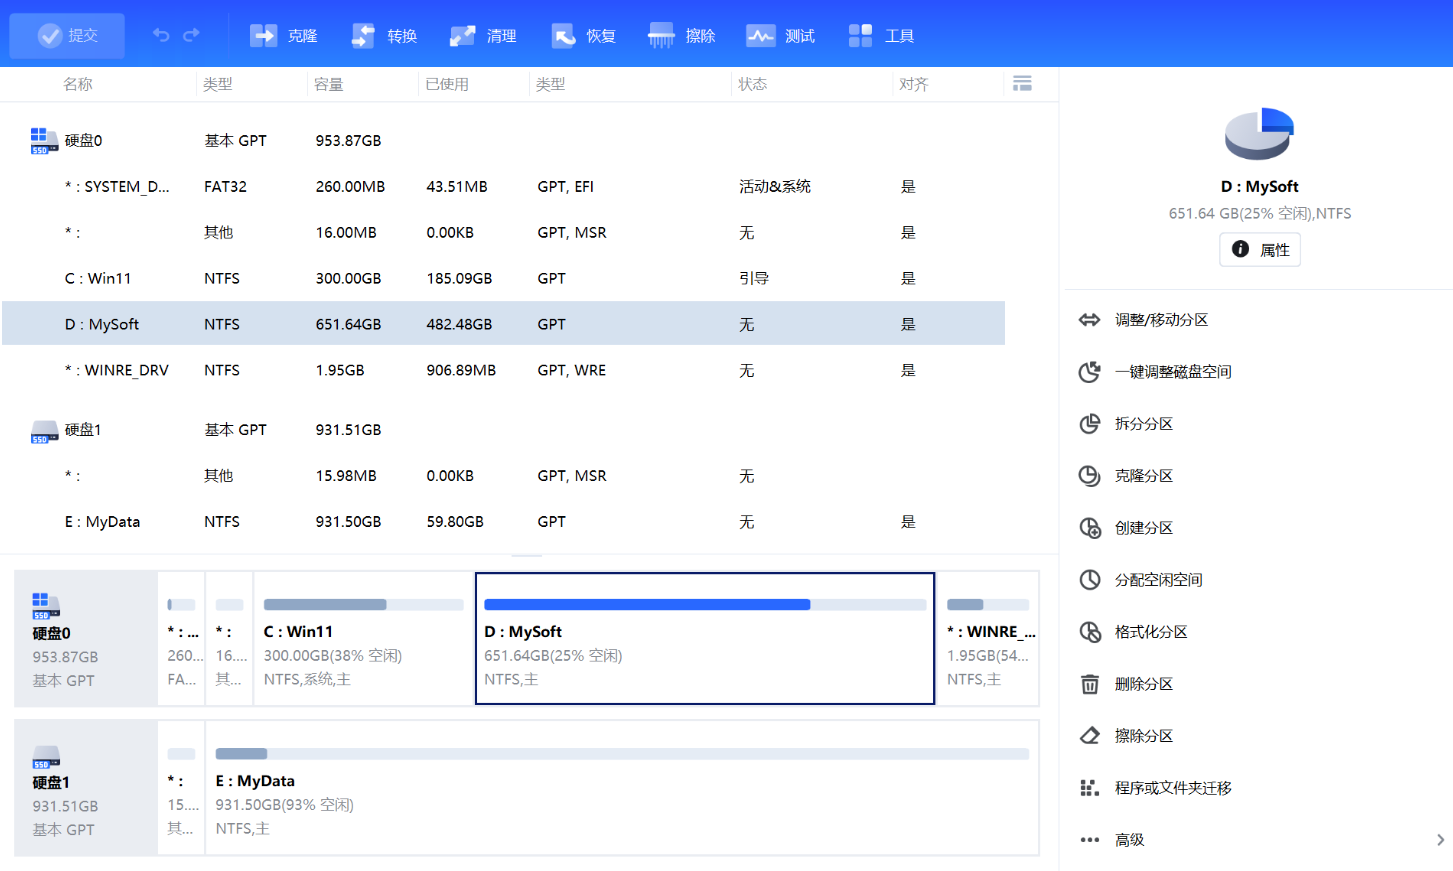
Task: Open the Tools (工具) toolbar menu
Action: click(860, 36)
